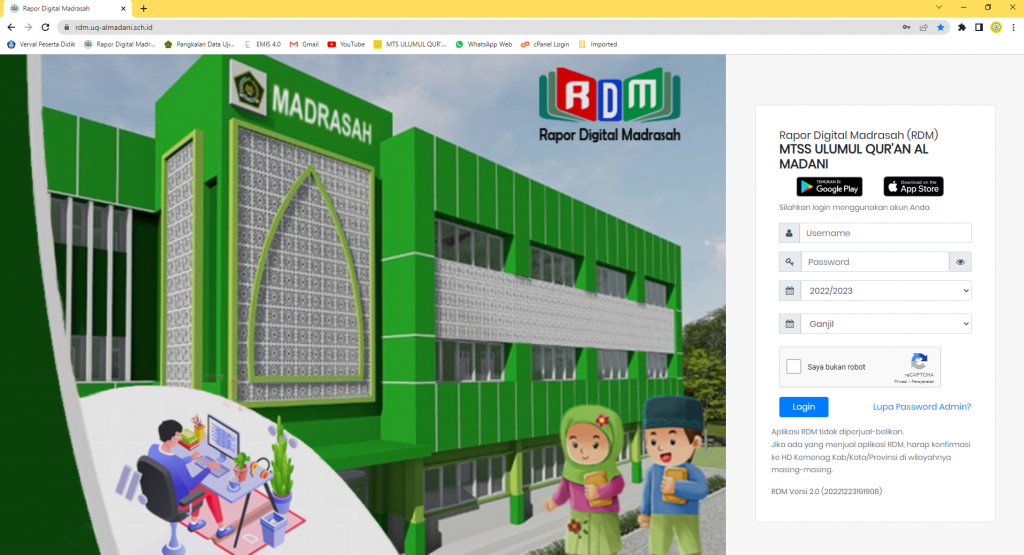Open the EMIS 4.0 bookmark
The image size is (1024, 555).
(263, 44)
